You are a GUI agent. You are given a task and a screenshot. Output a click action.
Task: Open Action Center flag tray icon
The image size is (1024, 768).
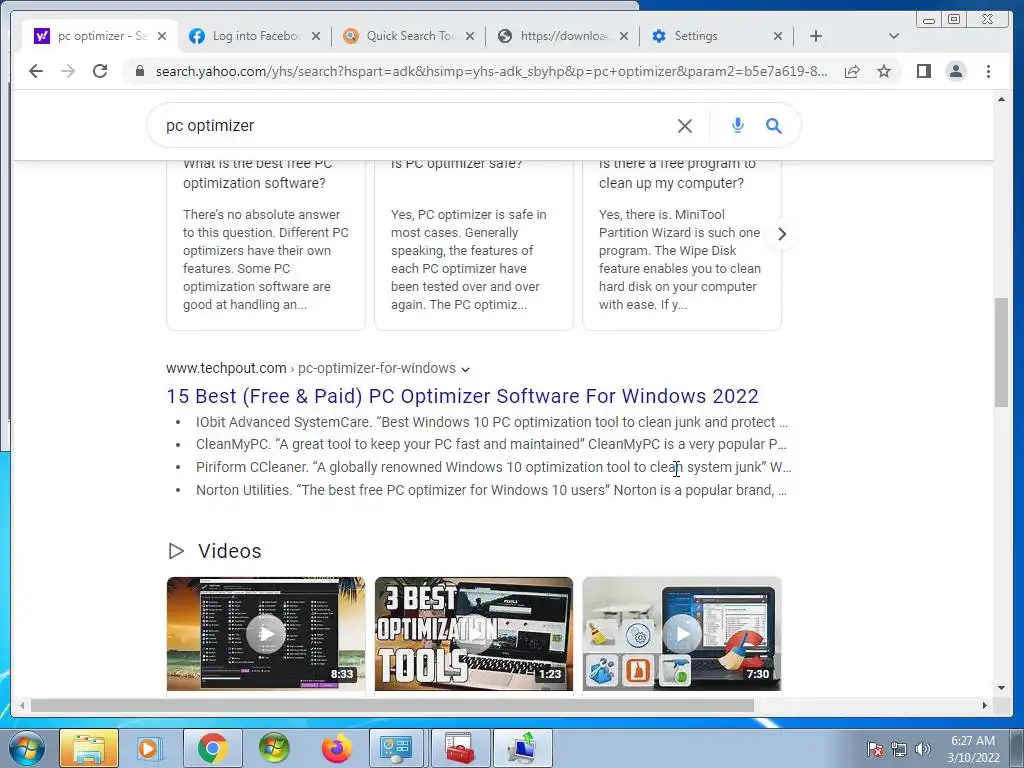[875, 749]
